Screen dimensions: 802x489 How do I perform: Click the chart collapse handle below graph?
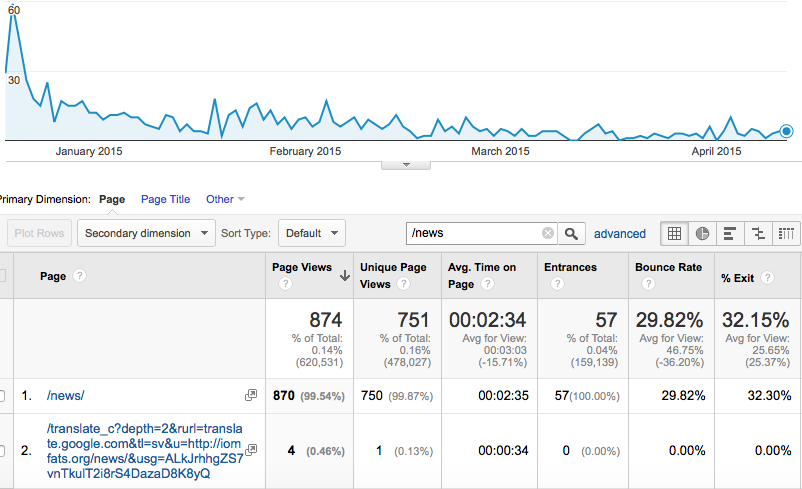(406, 164)
